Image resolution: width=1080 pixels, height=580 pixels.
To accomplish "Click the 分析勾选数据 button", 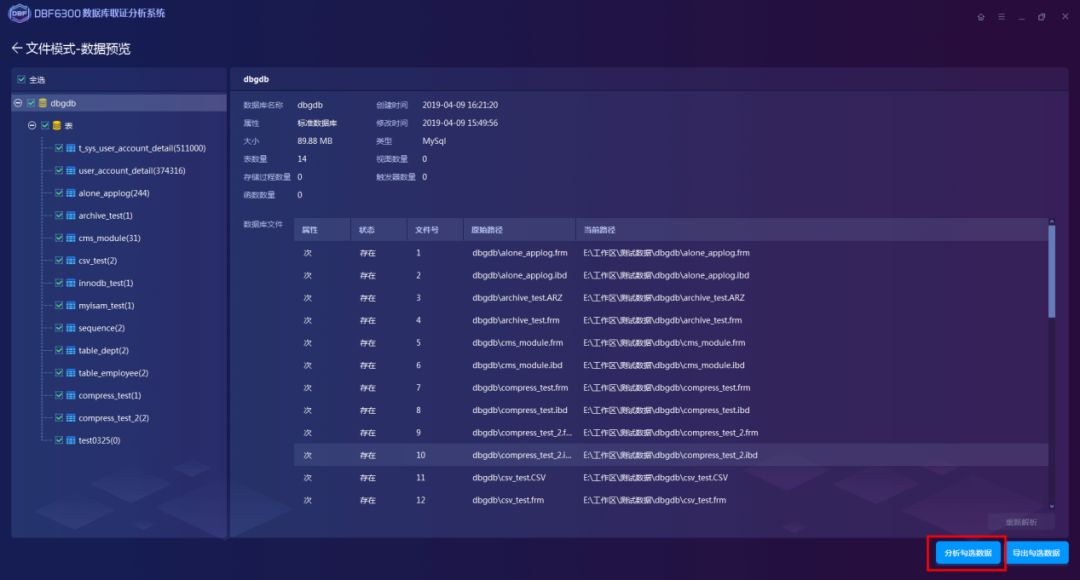I will [x=968, y=553].
